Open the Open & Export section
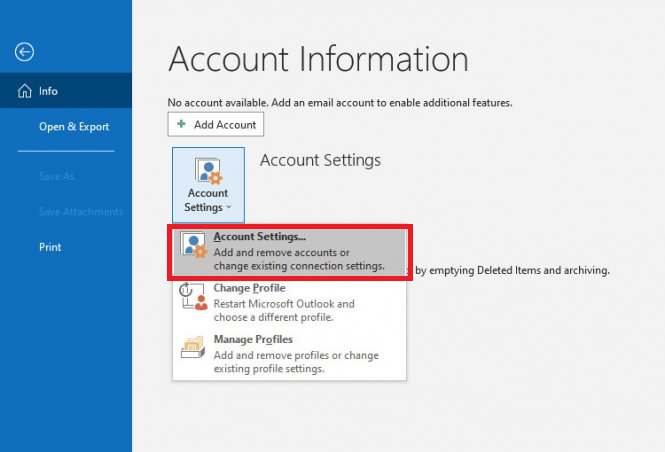This screenshot has height=452, width=665. point(74,127)
